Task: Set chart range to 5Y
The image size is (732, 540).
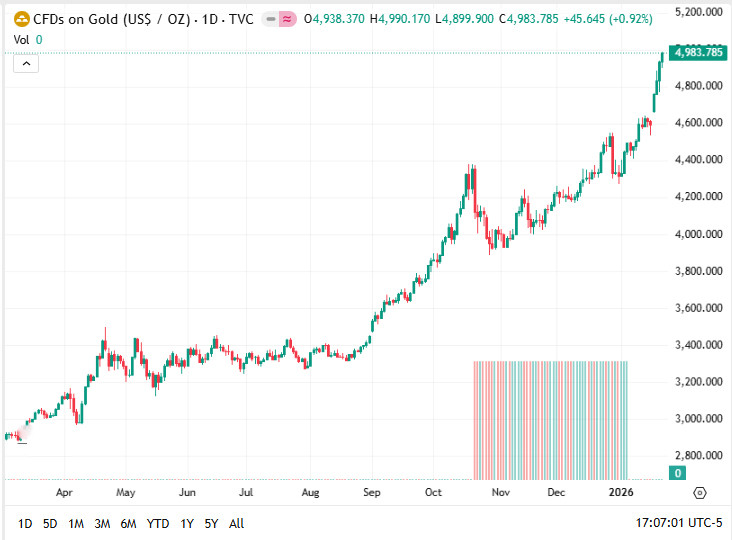Action: pos(211,523)
